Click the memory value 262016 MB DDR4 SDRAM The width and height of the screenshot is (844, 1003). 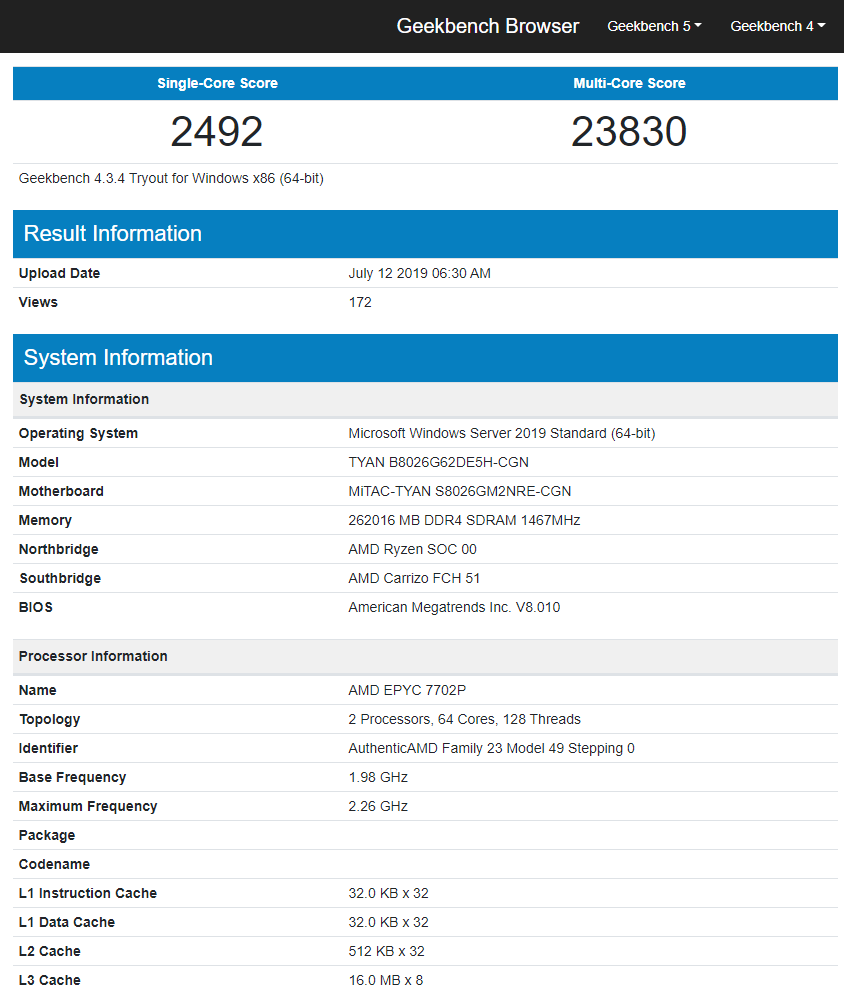tap(464, 520)
